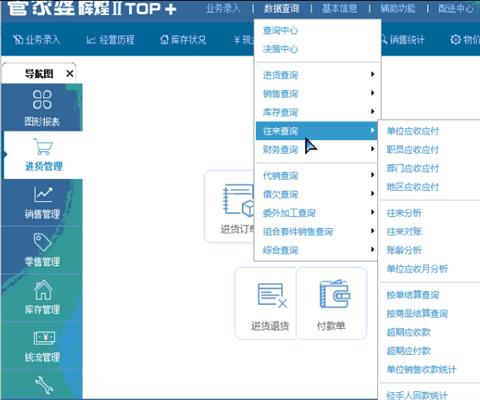Select the 进货管理 shopping cart icon
This screenshot has width=480, height=400.
43,147
